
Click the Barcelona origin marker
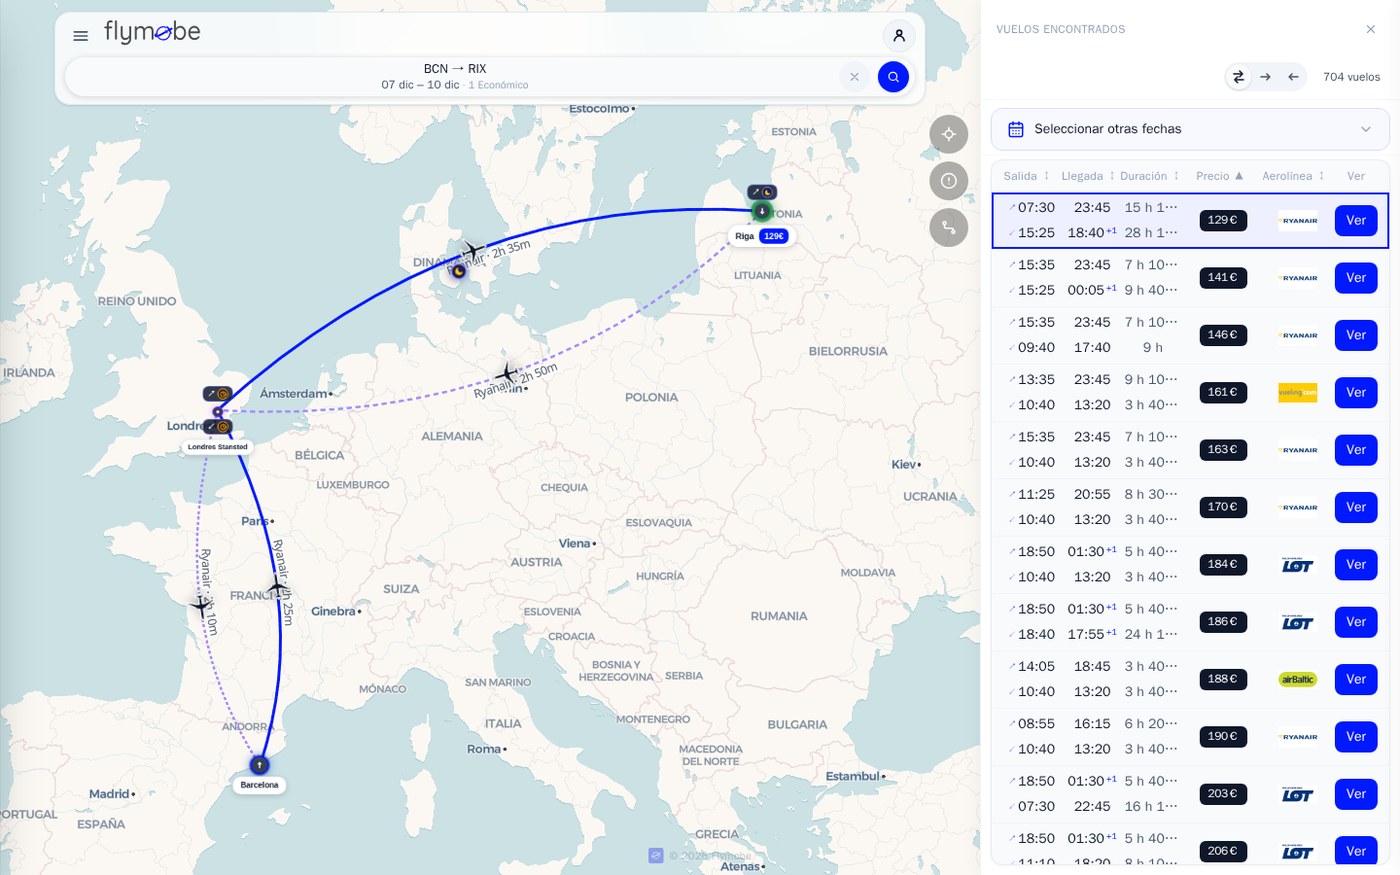[x=260, y=765]
